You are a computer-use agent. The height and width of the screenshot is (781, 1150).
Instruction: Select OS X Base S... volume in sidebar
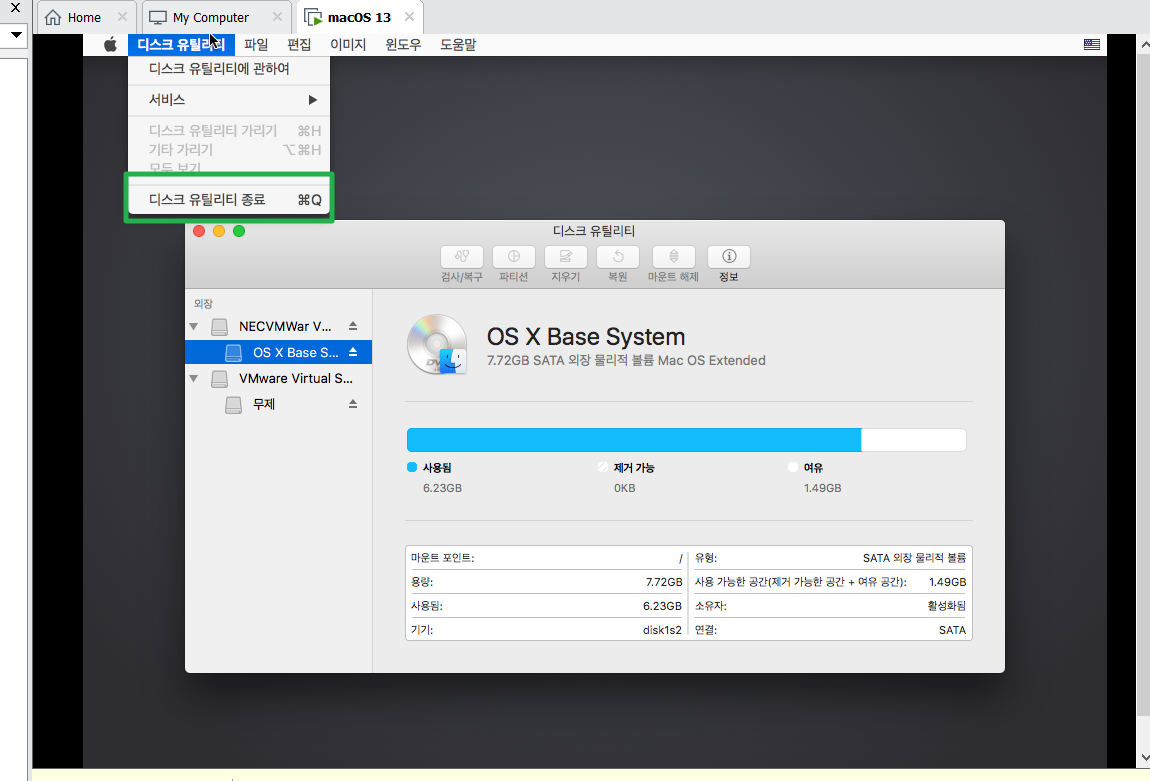[x=279, y=352]
